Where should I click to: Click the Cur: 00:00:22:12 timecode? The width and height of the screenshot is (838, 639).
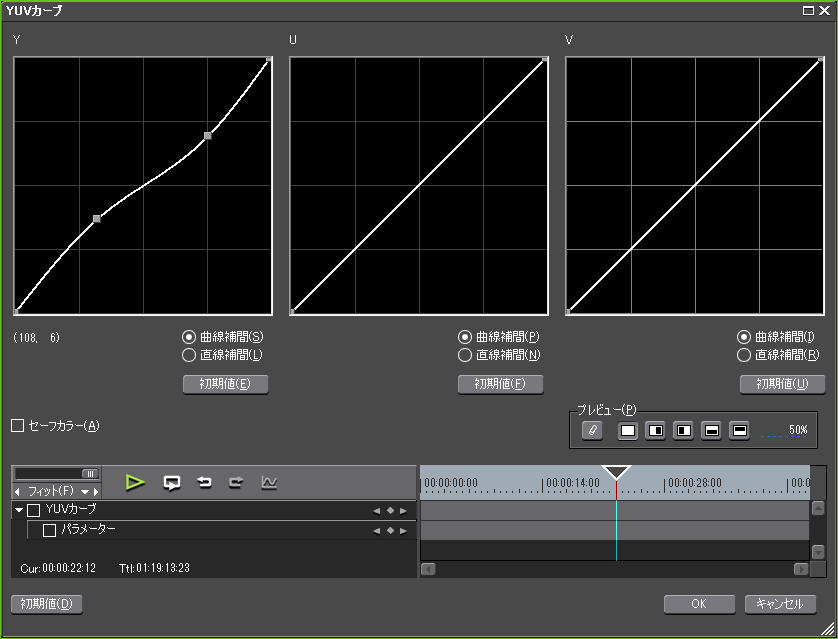58,568
